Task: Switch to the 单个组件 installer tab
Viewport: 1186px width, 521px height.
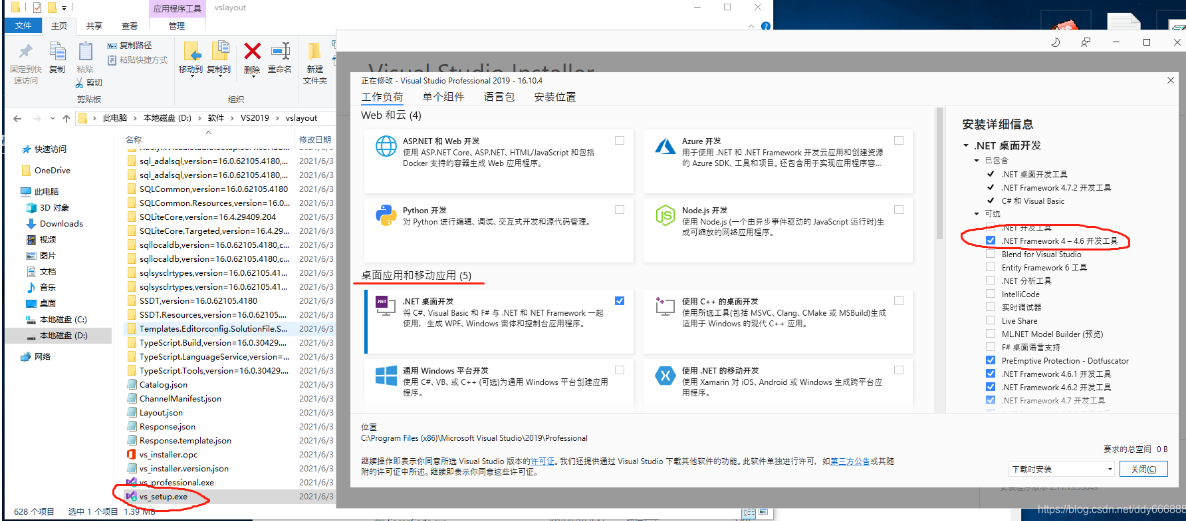Action: click(443, 97)
